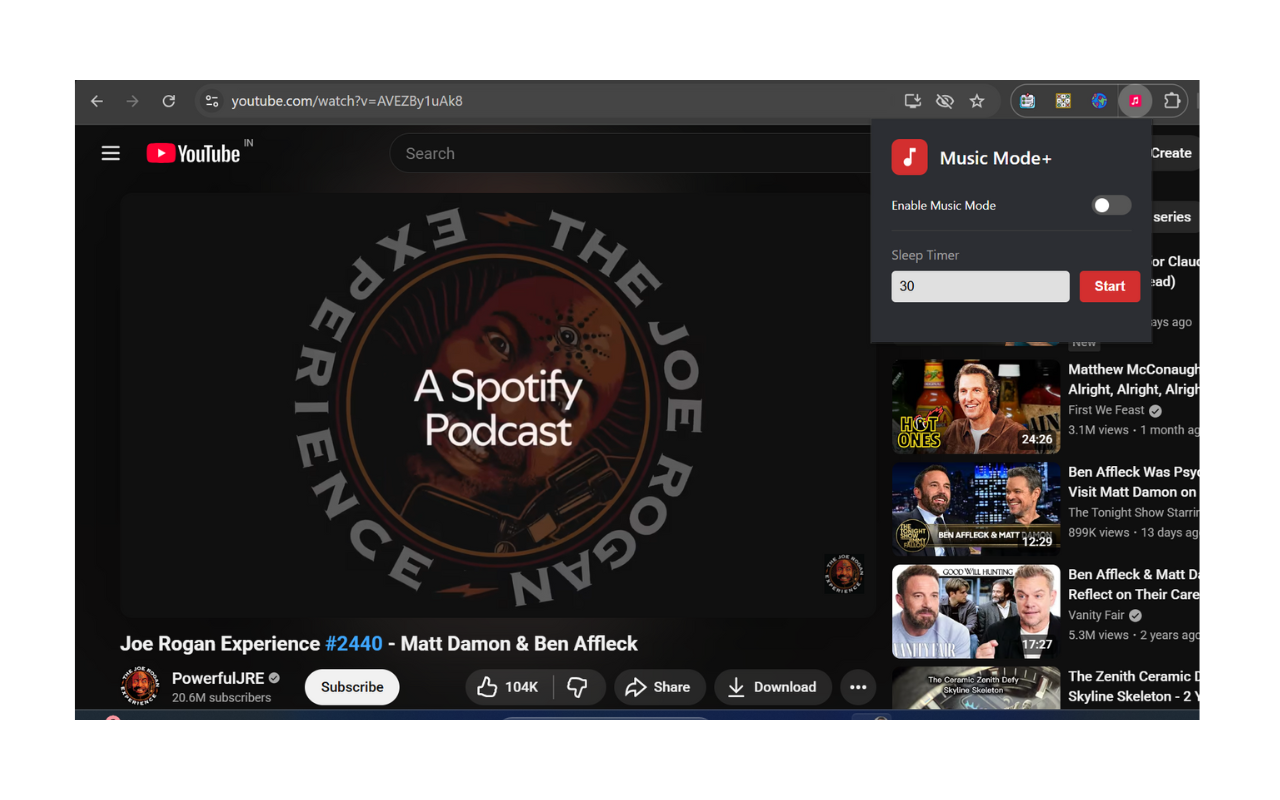Click the Chrome extensions puzzle icon

[1170, 101]
